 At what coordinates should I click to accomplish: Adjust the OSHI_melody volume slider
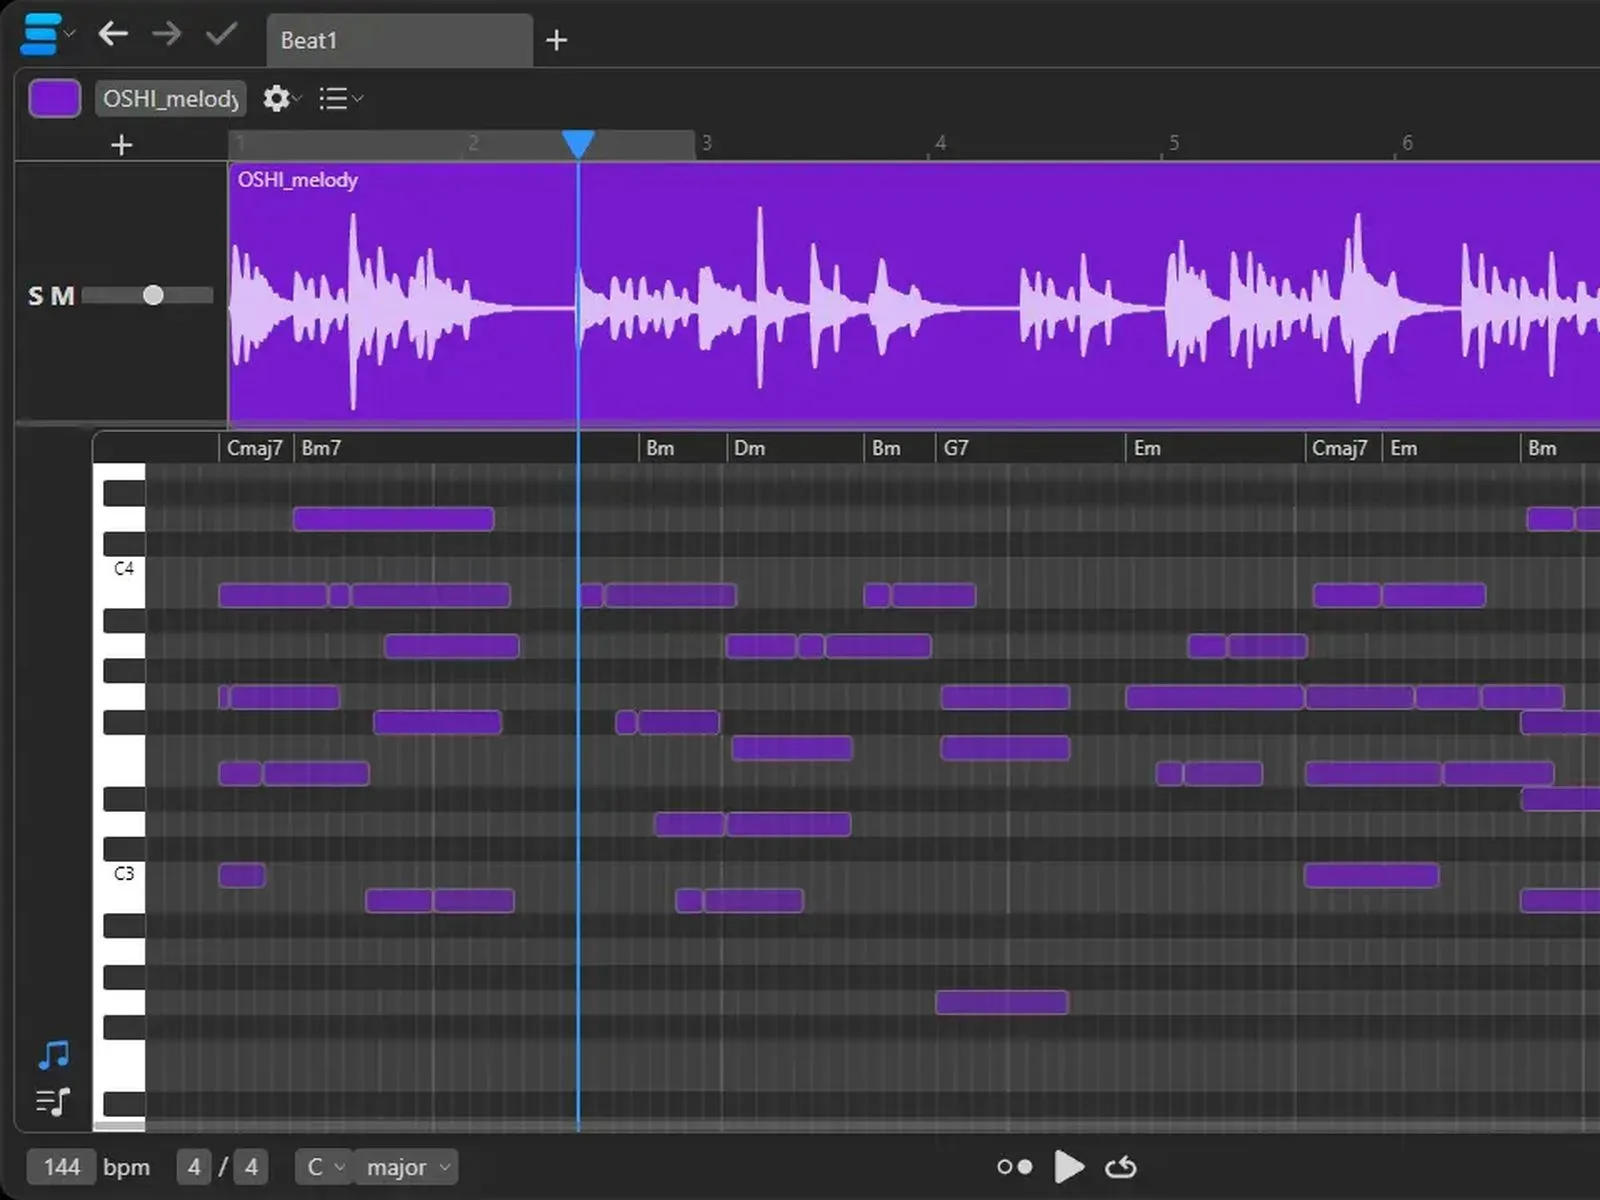(148, 295)
